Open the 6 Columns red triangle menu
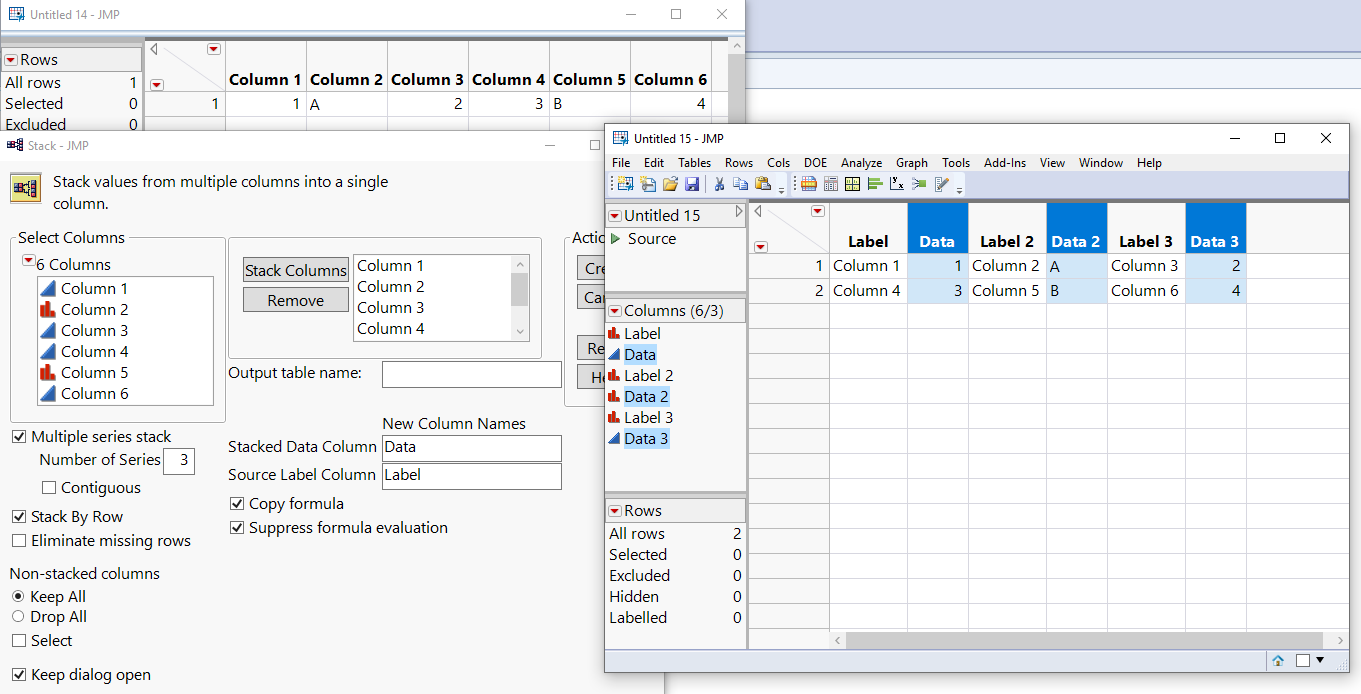1361x694 pixels. click(x=27, y=261)
